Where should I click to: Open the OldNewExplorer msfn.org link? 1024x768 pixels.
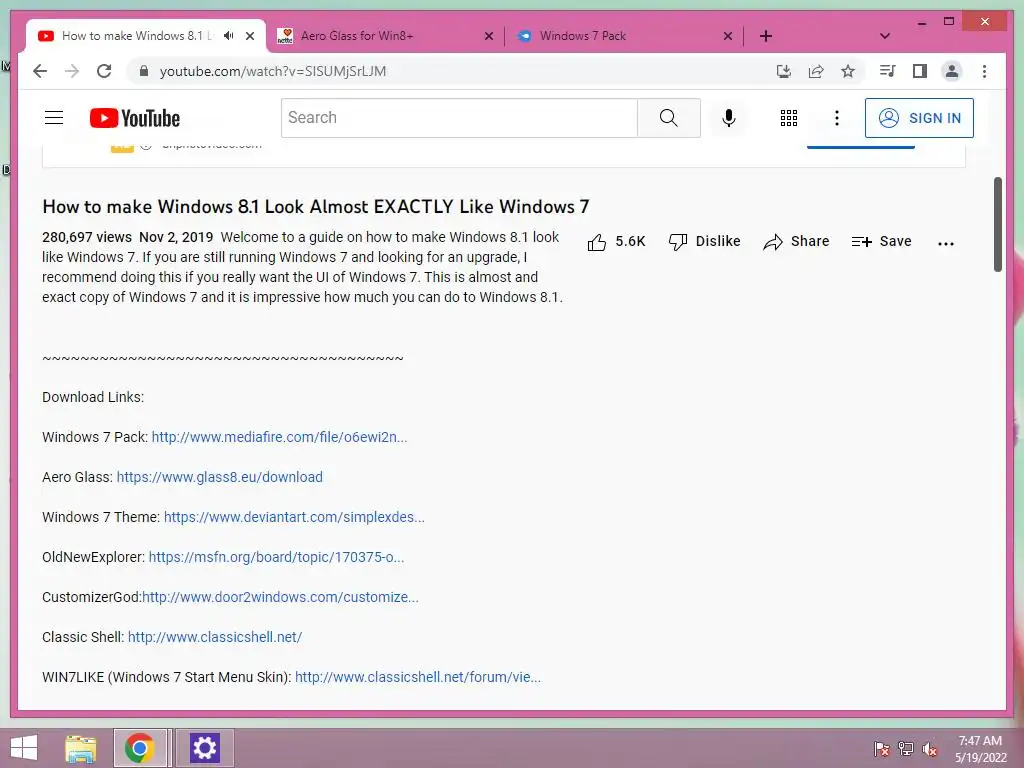pos(276,558)
